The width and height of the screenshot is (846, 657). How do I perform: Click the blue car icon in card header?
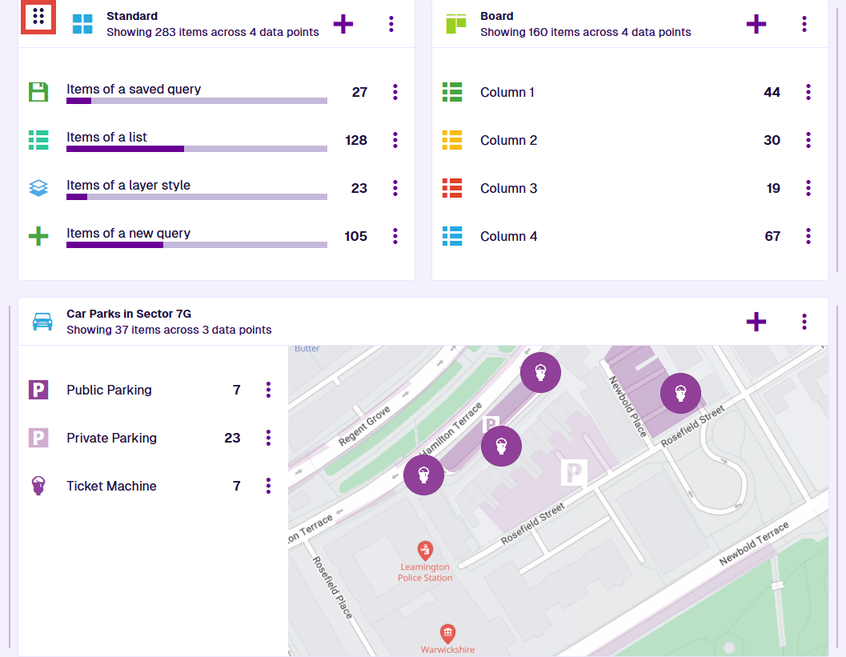(x=42, y=321)
